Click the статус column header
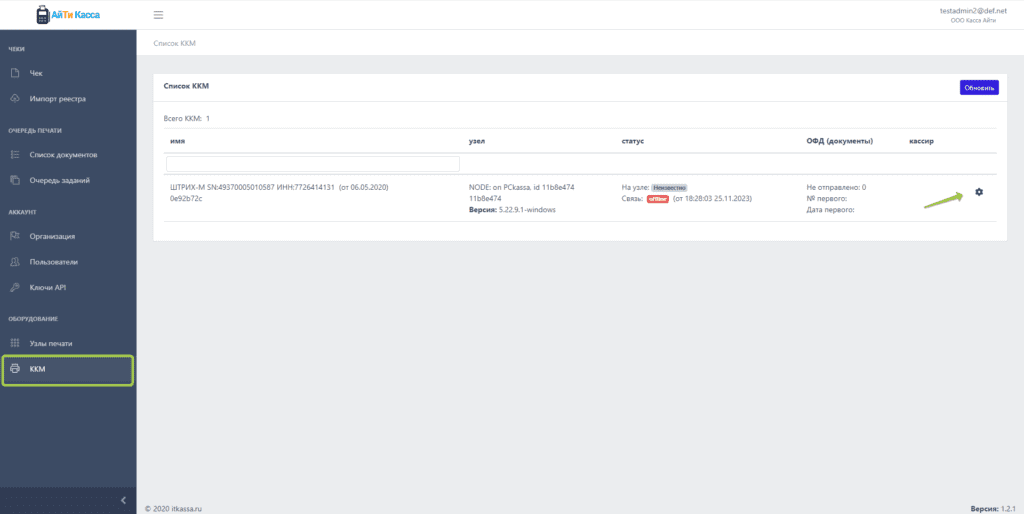Screen dimensions: 1024x514 pos(632,141)
